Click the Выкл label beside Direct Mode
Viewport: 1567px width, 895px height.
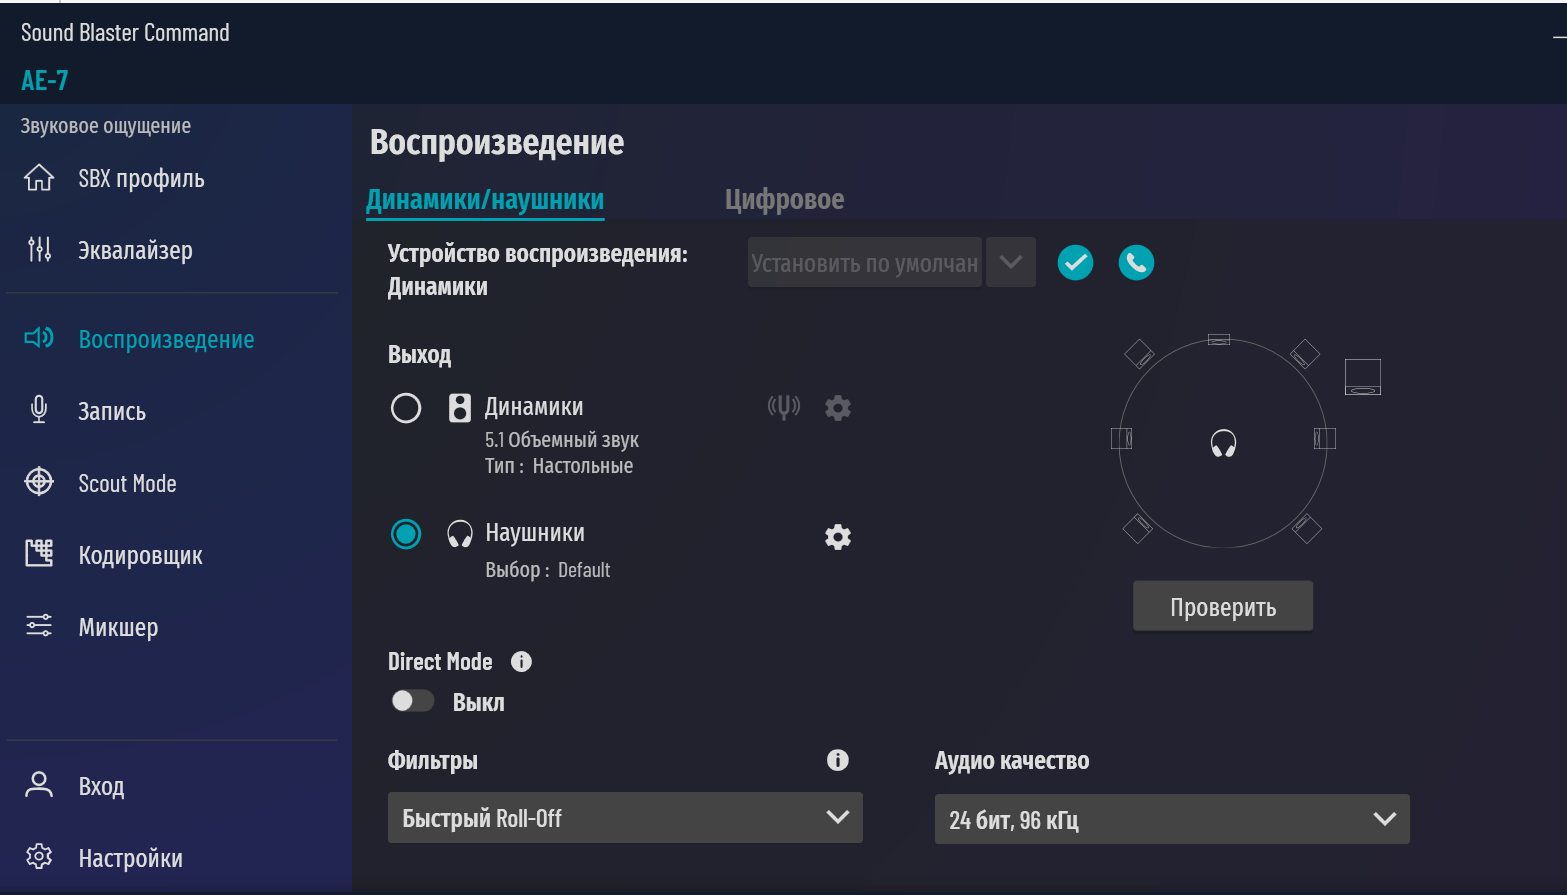coord(479,702)
